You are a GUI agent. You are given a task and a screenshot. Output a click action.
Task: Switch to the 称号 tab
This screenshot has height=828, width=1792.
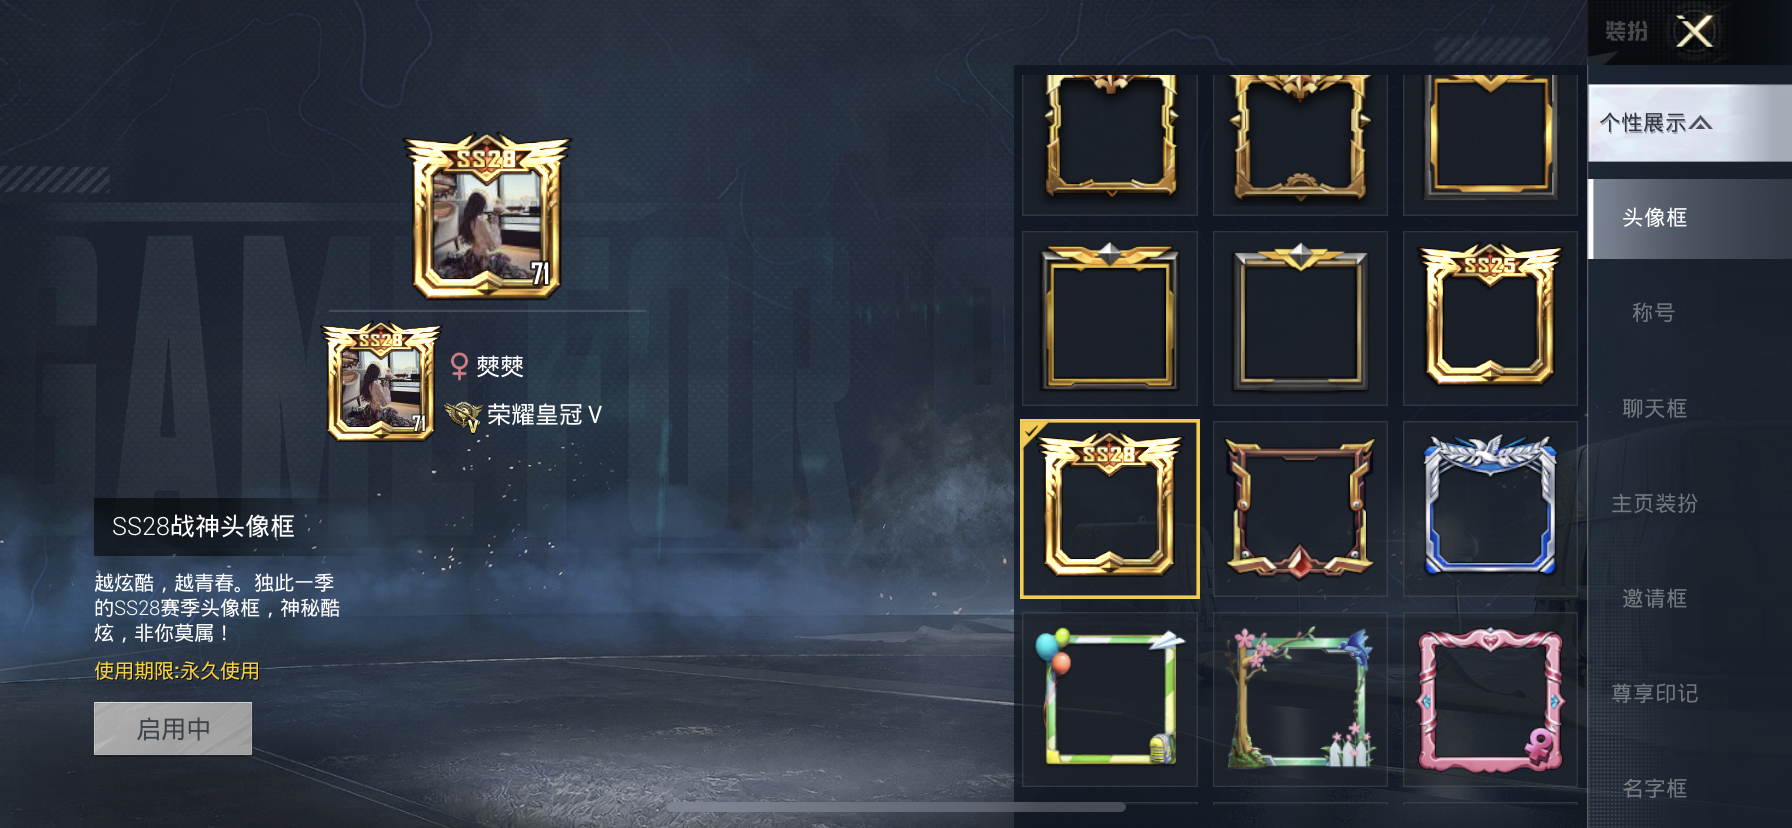click(1653, 313)
